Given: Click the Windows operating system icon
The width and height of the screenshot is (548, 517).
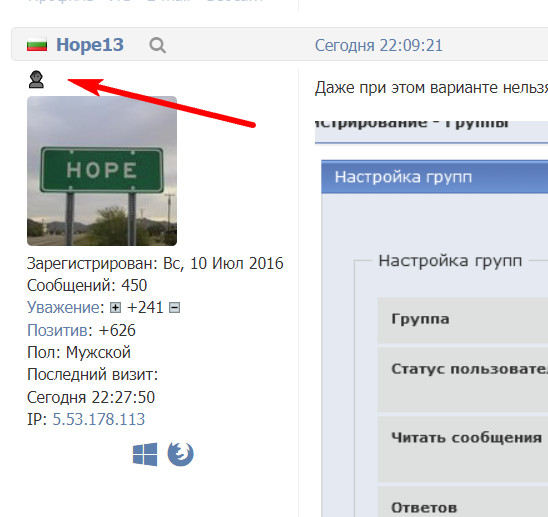Looking at the screenshot, I should 145,454.
